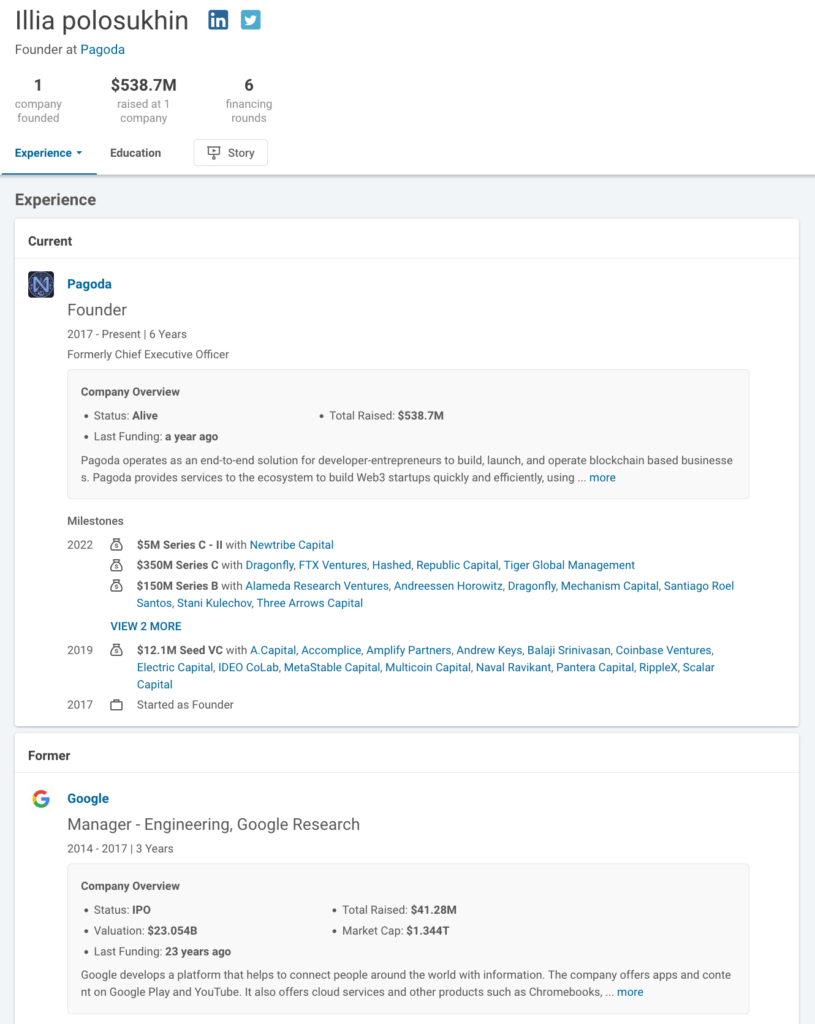Open Electric Capital investor link
The height and width of the screenshot is (1024, 815).
[x=174, y=667]
